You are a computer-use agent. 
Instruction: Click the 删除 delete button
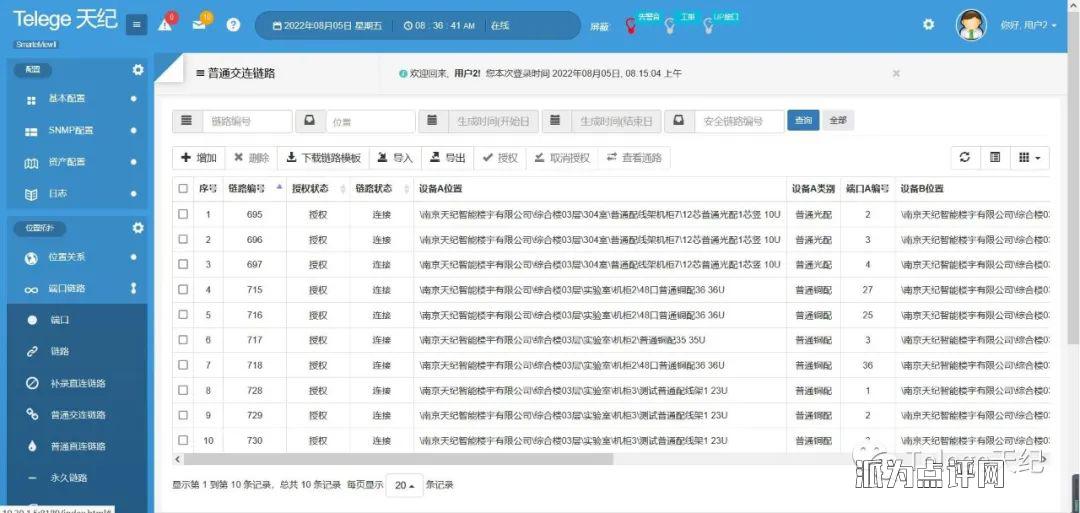click(x=251, y=158)
